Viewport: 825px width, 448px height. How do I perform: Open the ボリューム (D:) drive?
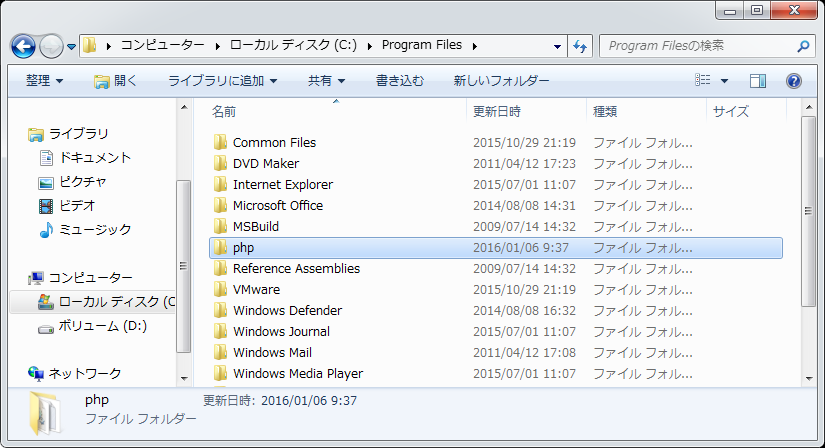click(x=102, y=326)
